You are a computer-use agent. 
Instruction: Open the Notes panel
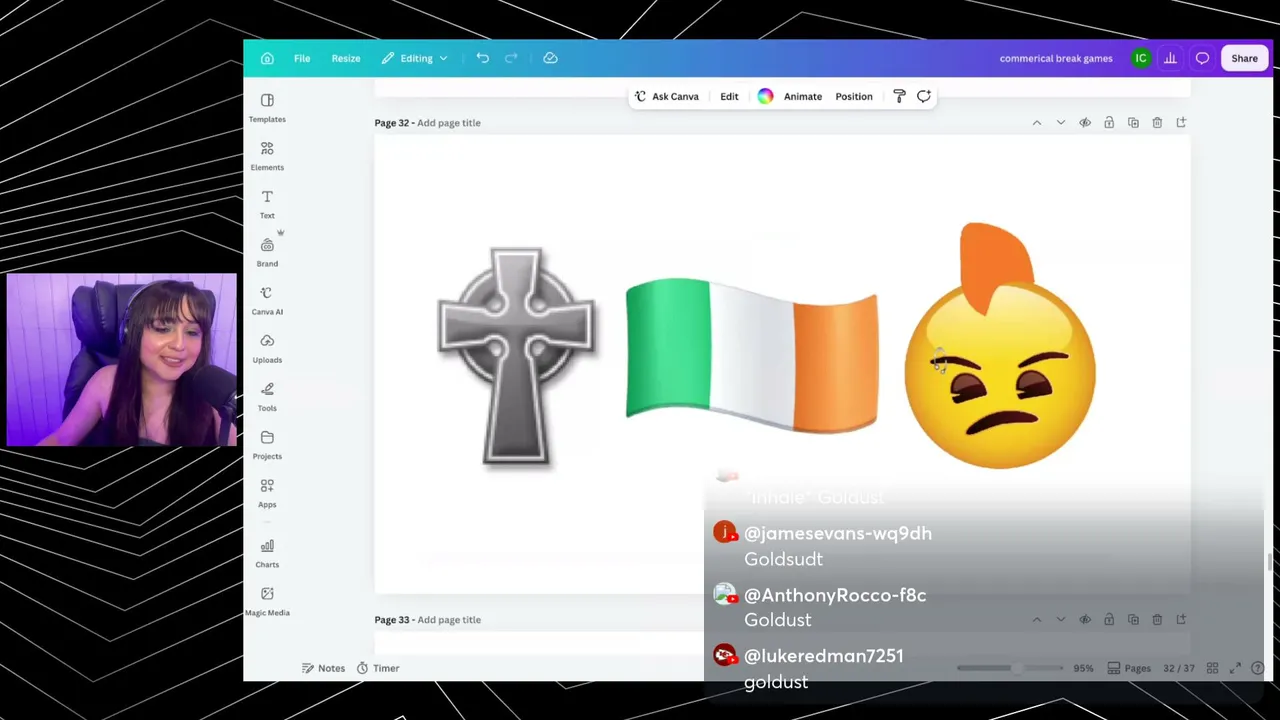pyautogui.click(x=324, y=668)
